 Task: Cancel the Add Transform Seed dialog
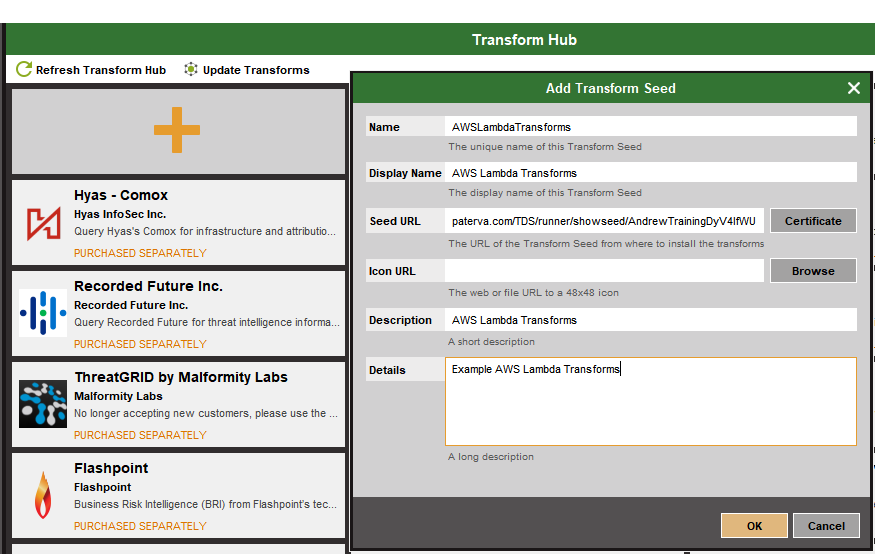pos(826,526)
